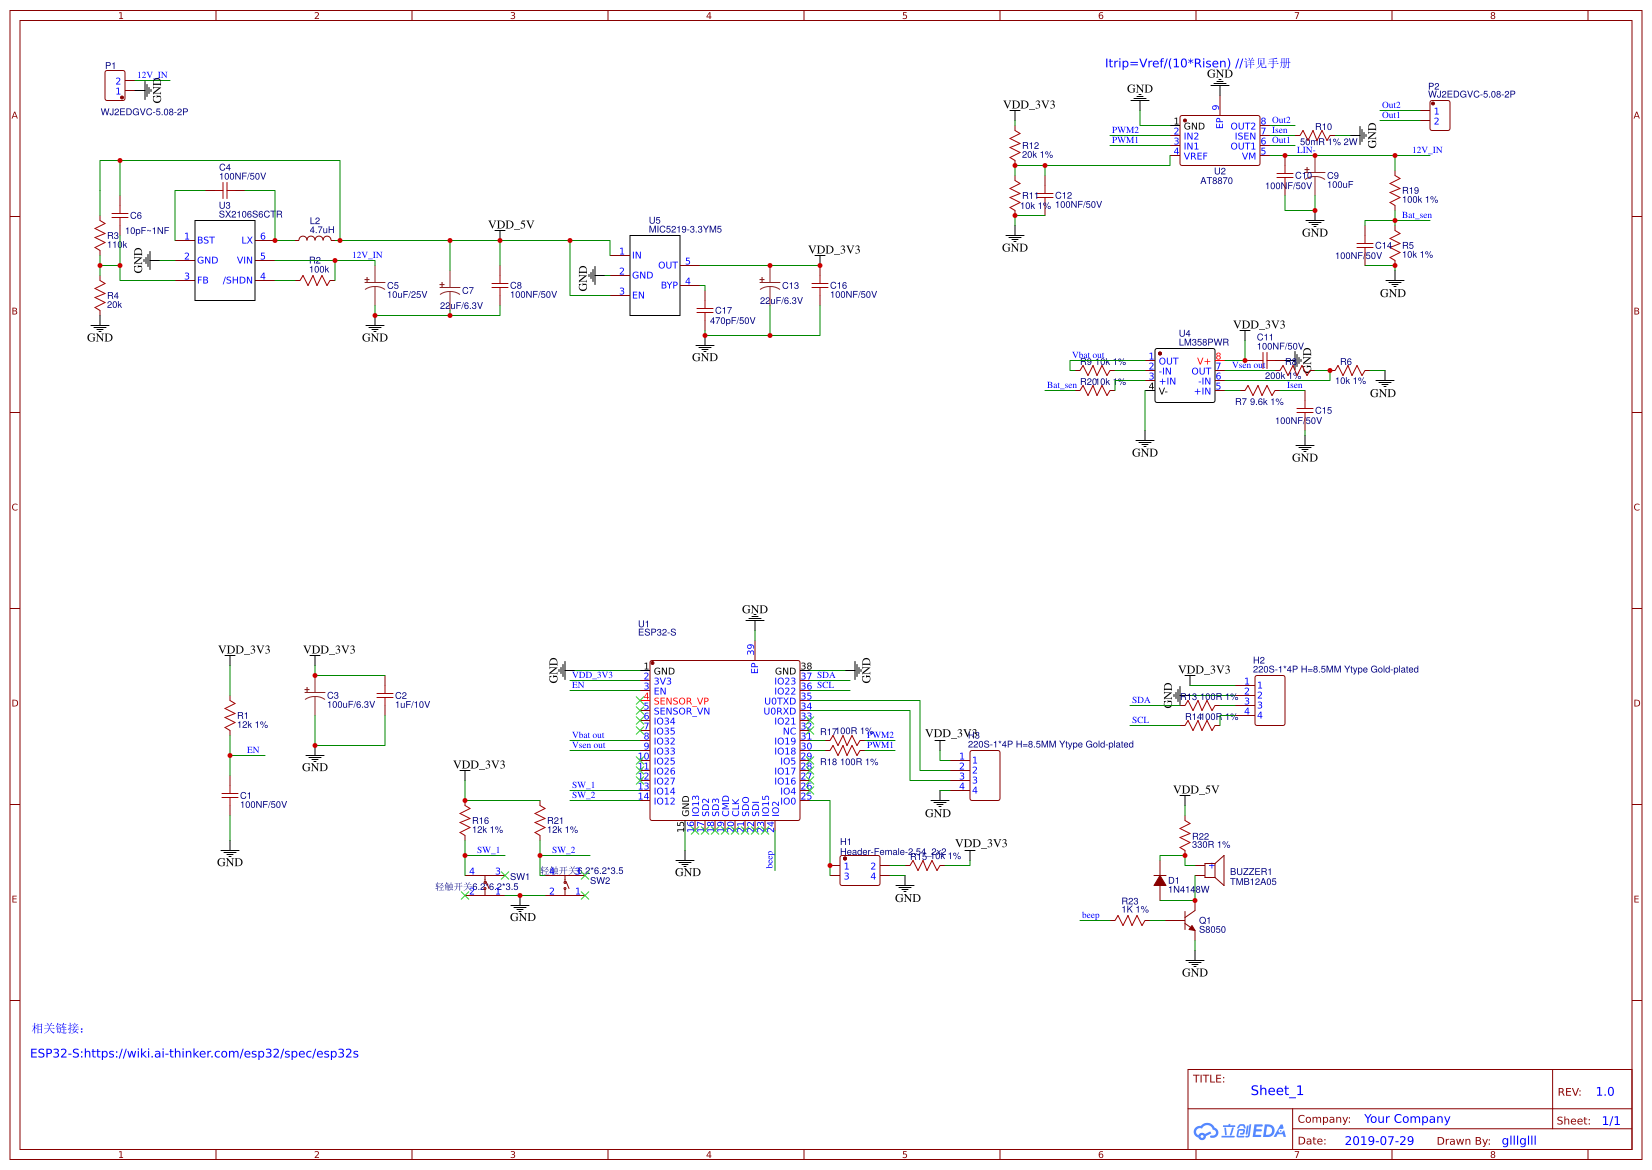The image size is (1652, 1170).
Task: Select the Vbat out net label at U4
Action: click(1089, 355)
